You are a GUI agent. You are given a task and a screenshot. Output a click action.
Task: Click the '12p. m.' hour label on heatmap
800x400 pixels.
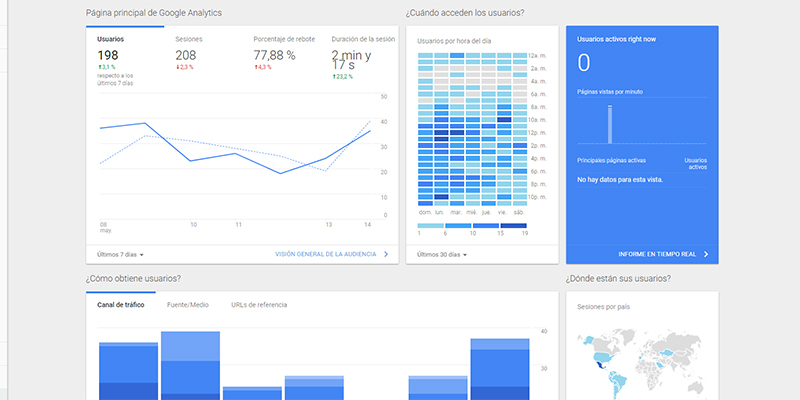click(537, 133)
